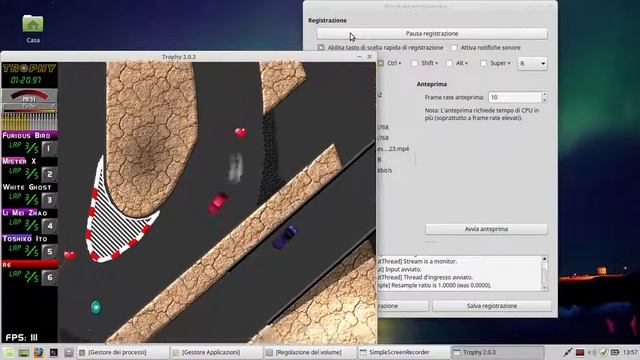Screen dimensions: 640x360
Task: Click the Trophy race timer 01:20.97
Action: (25, 80)
